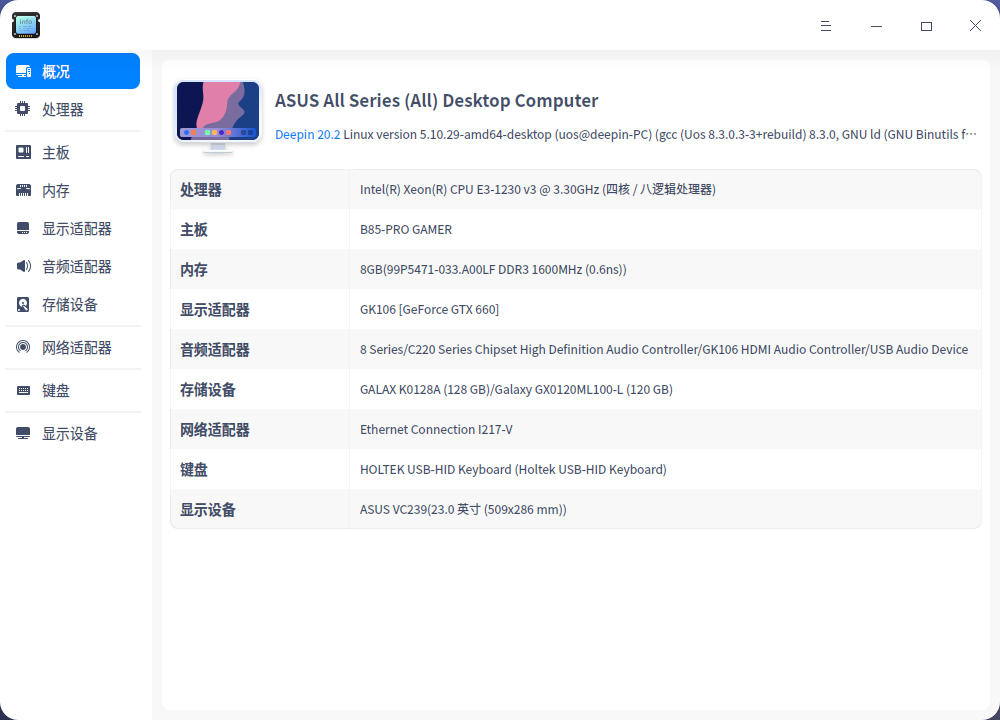The width and height of the screenshot is (1000, 720).
Task: Switch to the 主板 sidebar label
Action: (x=56, y=153)
